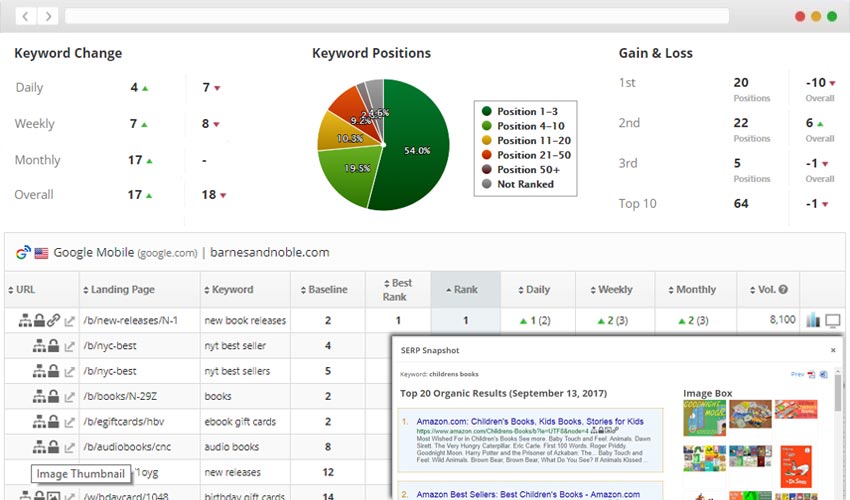Sort by Rank column header

coord(465,290)
